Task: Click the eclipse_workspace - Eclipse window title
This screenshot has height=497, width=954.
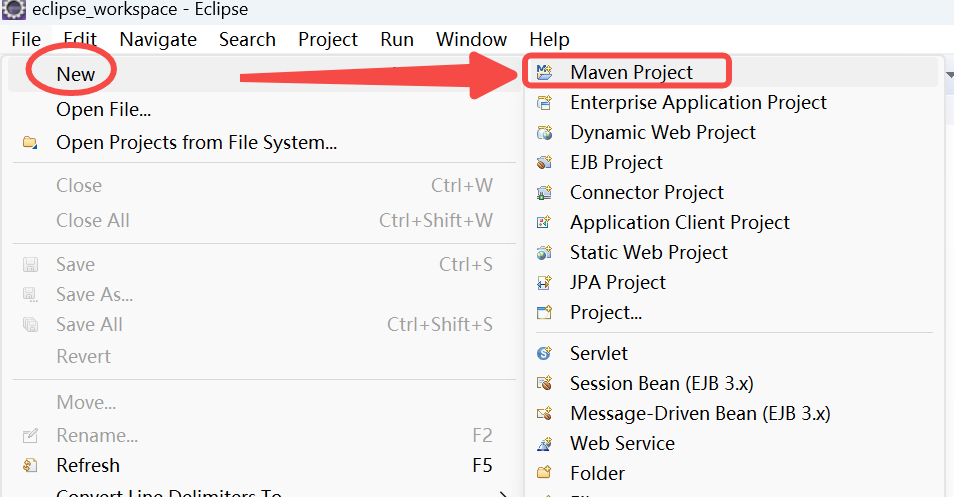Action: [140, 10]
